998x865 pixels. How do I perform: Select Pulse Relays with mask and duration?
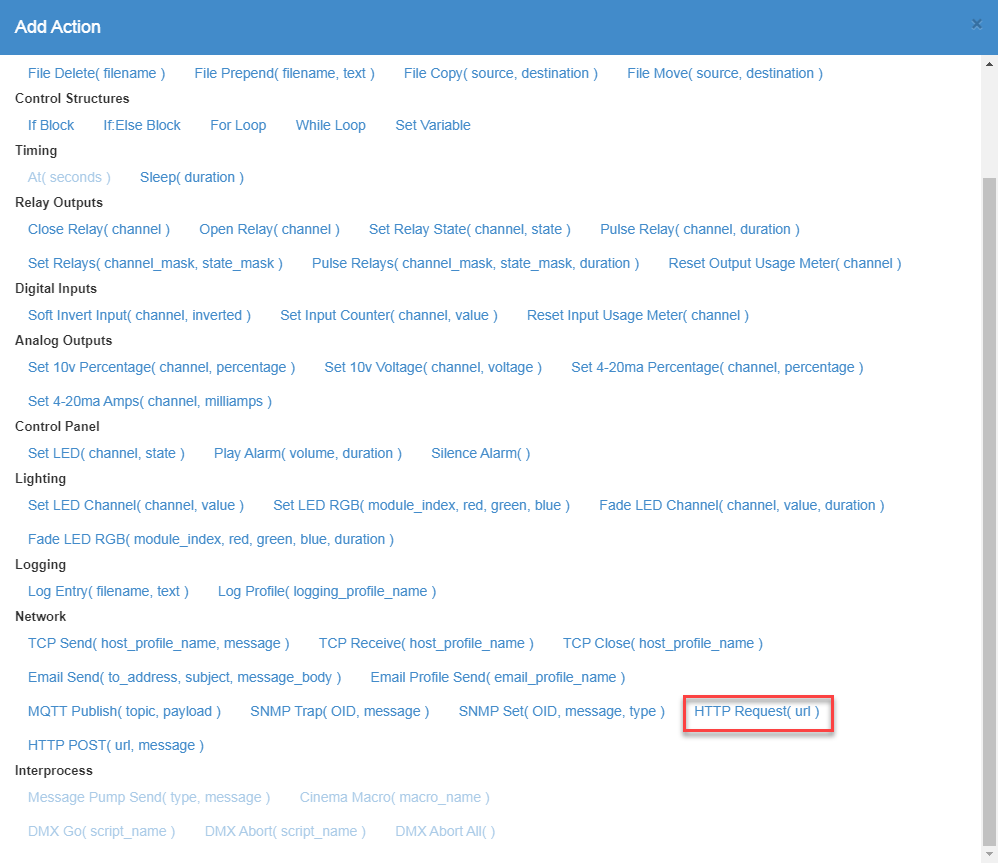click(x=475, y=264)
